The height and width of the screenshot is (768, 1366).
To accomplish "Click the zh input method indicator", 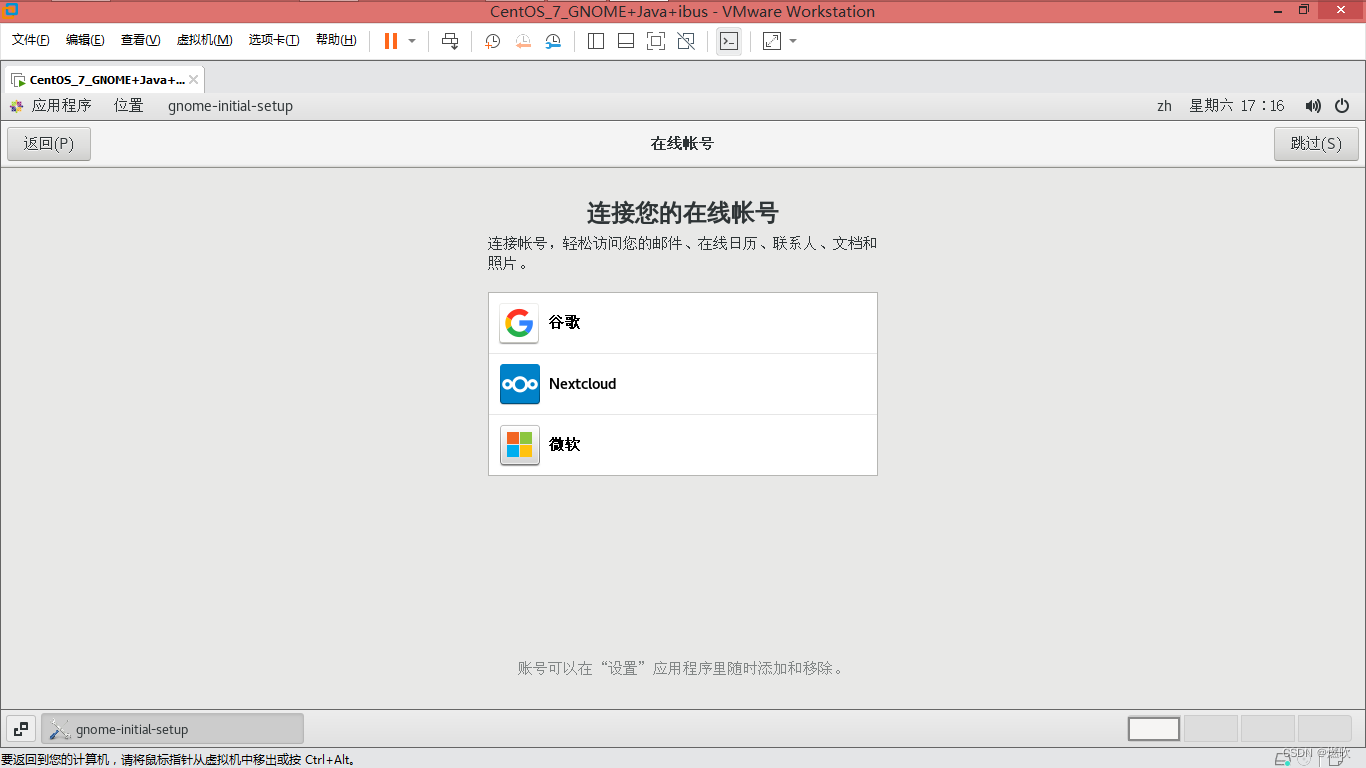I will point(1164,106).
